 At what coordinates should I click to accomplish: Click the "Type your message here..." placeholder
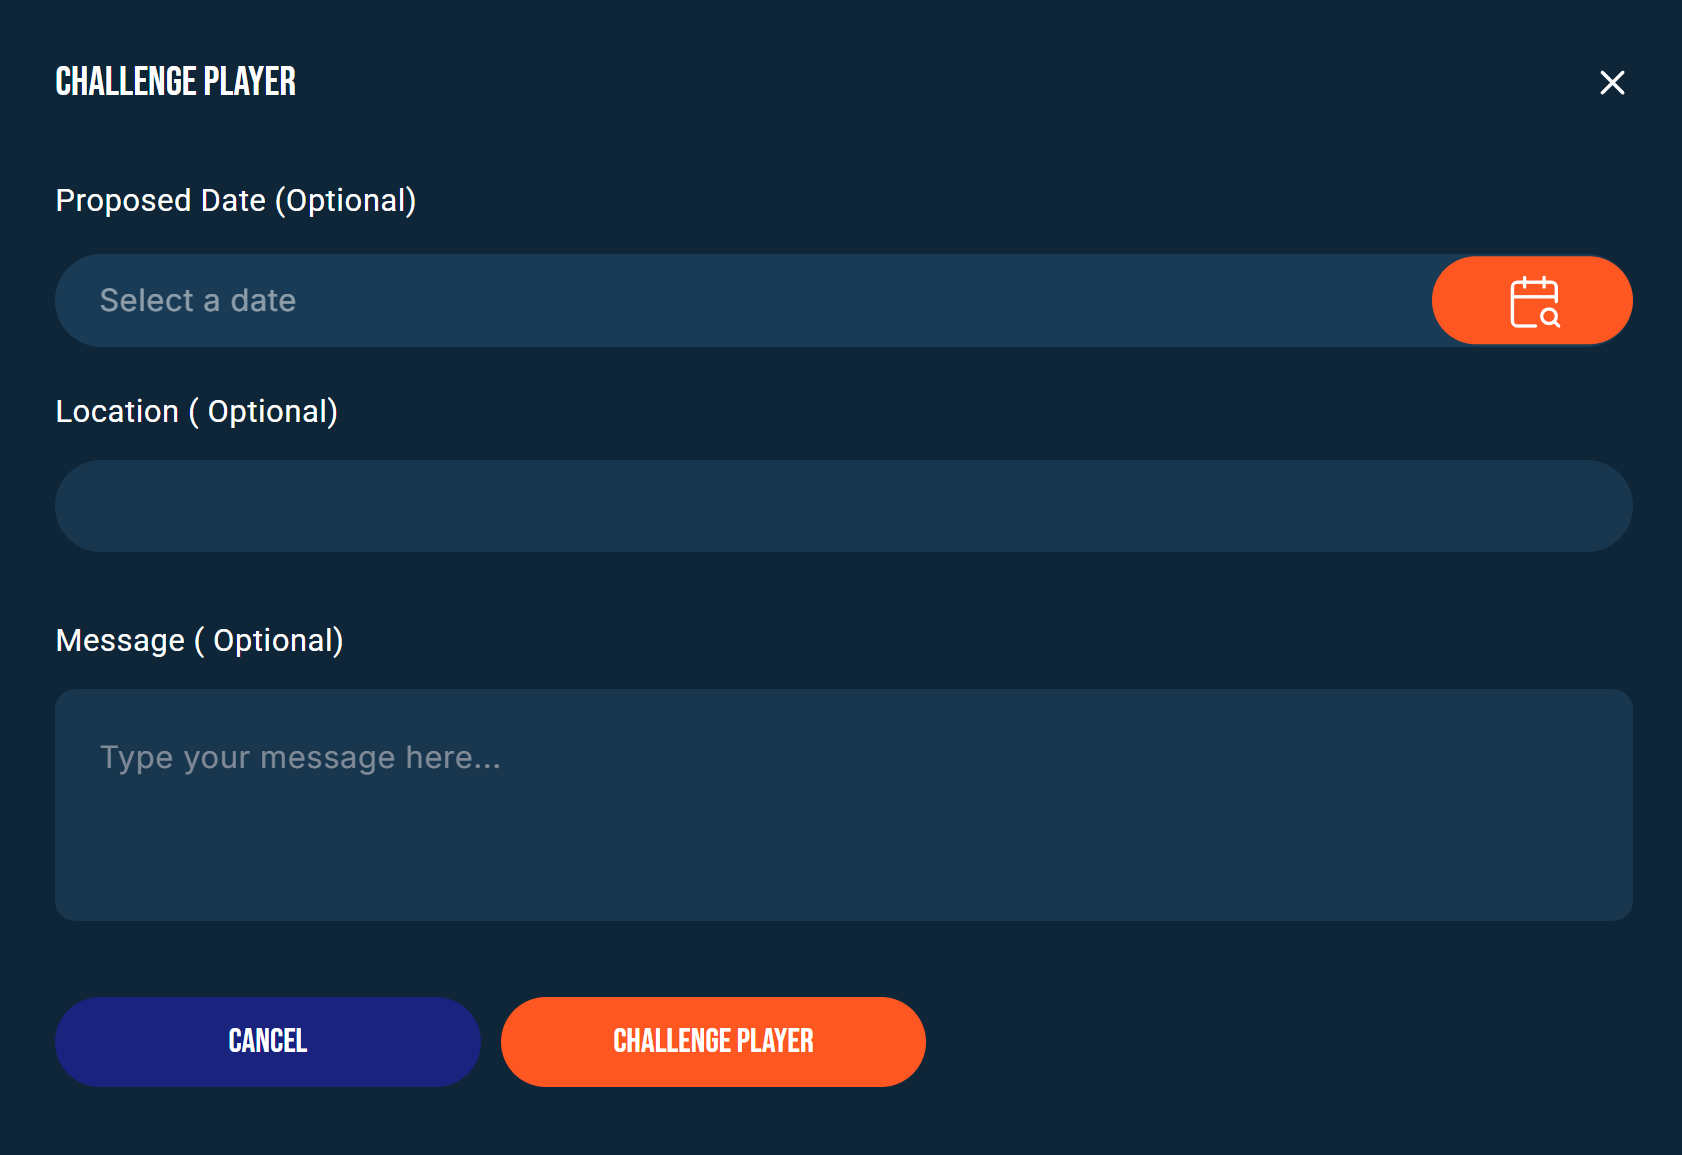300,758
